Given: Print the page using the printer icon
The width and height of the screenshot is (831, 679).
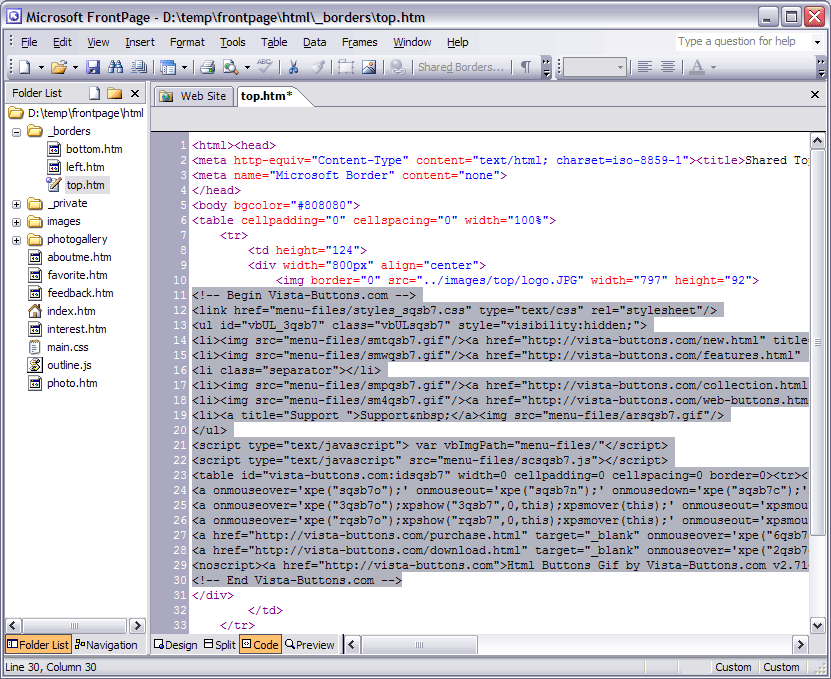Looking at the screenshot, I should (x=207, y=67).
